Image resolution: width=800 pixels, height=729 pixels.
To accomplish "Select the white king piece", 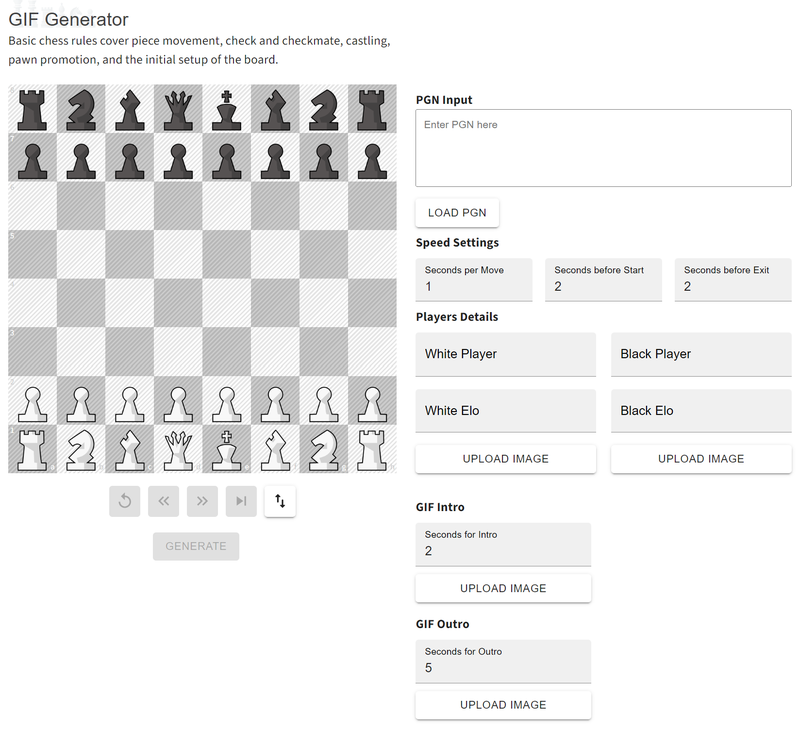I will (x=227, y=449).
